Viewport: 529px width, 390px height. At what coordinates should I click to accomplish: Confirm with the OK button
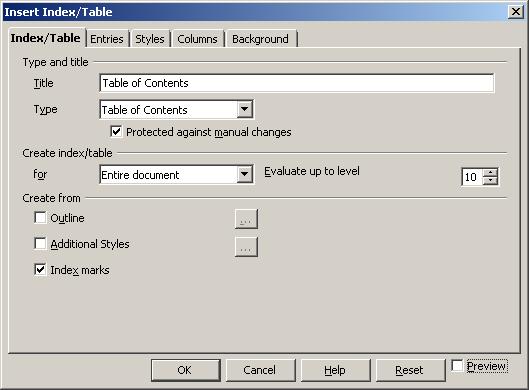pos(186,370)
